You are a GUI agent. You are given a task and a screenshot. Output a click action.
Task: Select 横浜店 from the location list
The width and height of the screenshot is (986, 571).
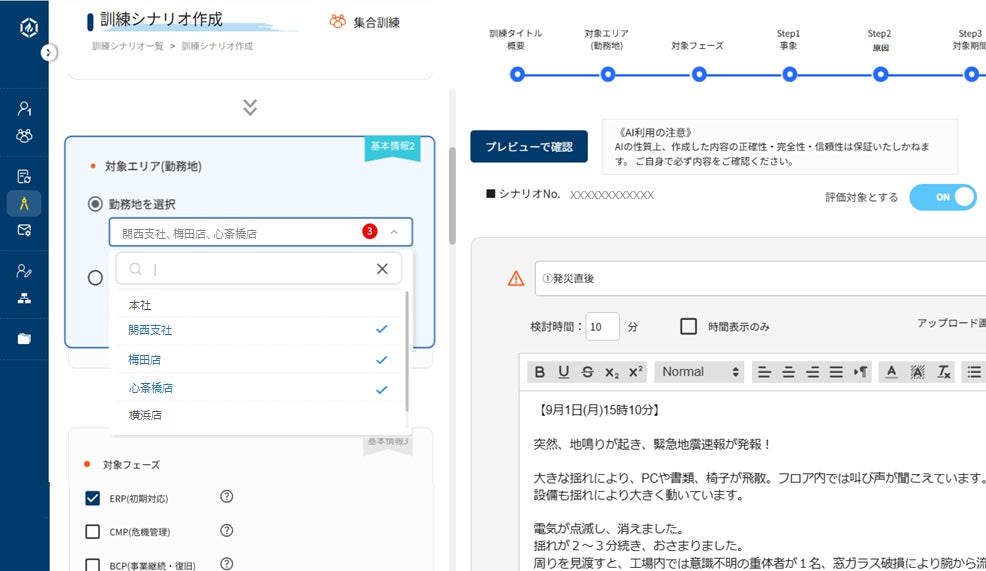(x=145, y=415)
